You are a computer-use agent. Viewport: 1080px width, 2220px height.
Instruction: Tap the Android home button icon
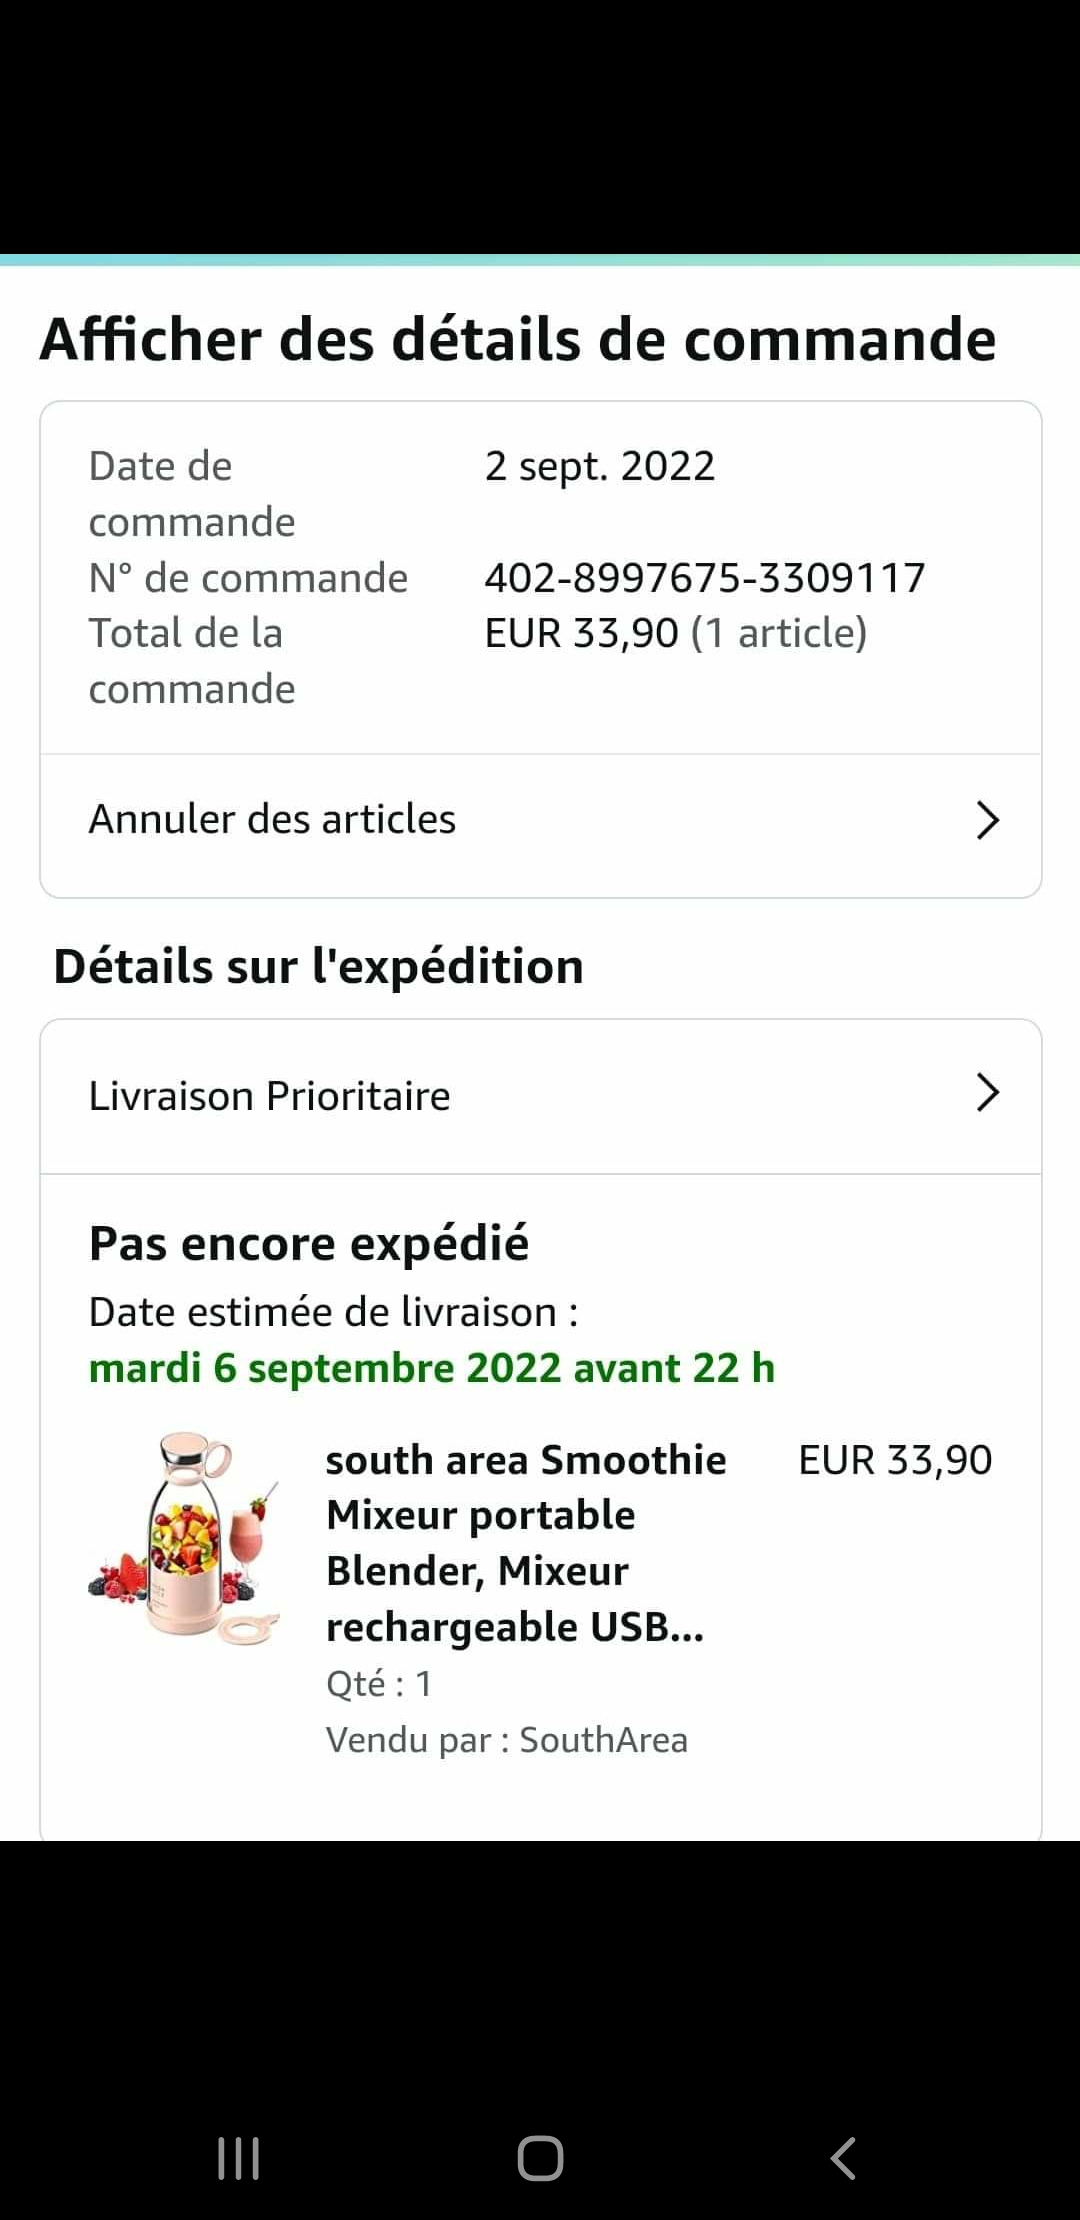coord(540,2158)
